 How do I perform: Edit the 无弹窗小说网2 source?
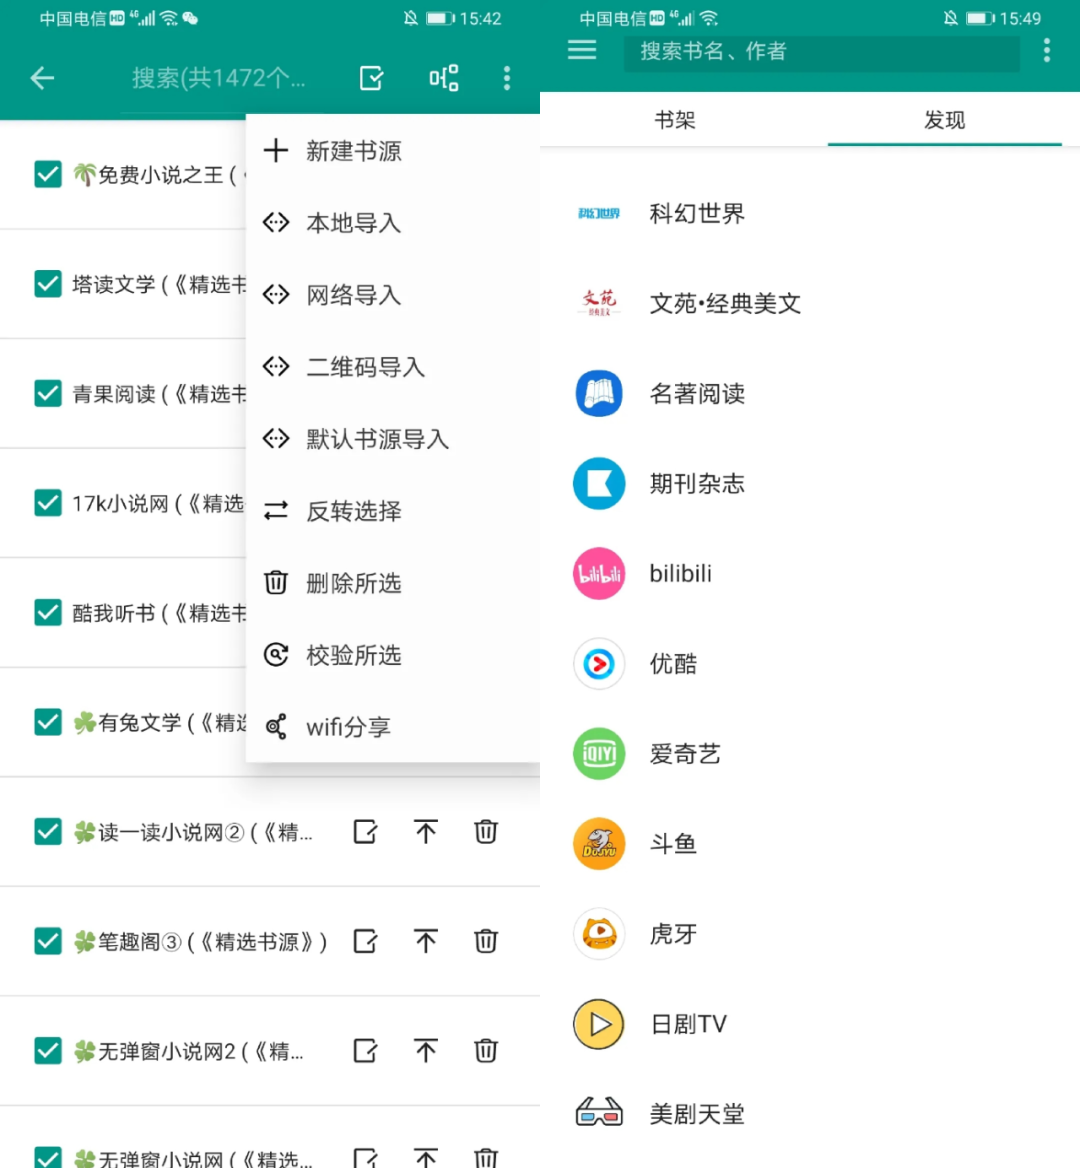click(x=365, y=1050)
